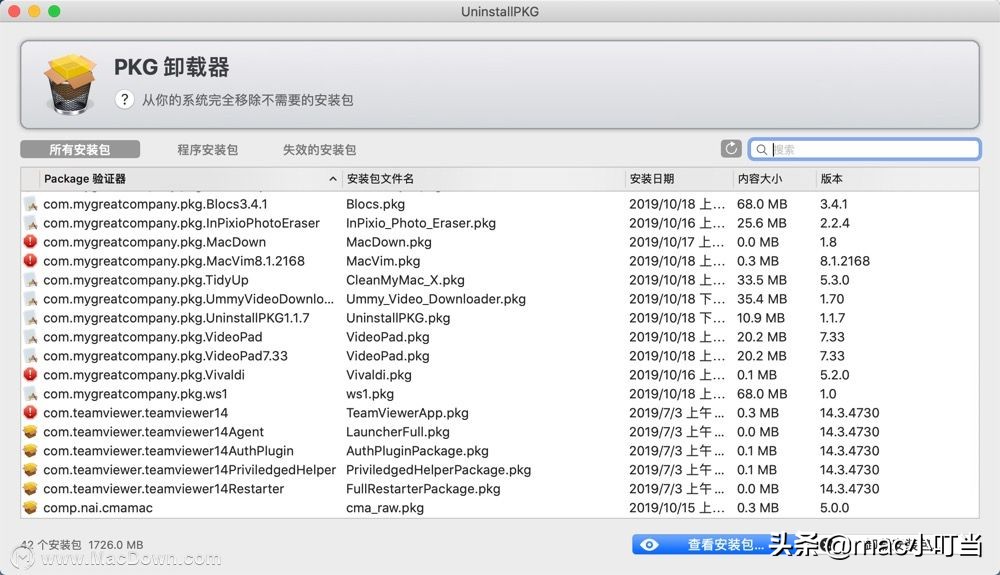The height and width of the screenshot is (575, 1000).
Task: Click document icon for InPixioPhotoEraser package
Action: tap(30, 223)
